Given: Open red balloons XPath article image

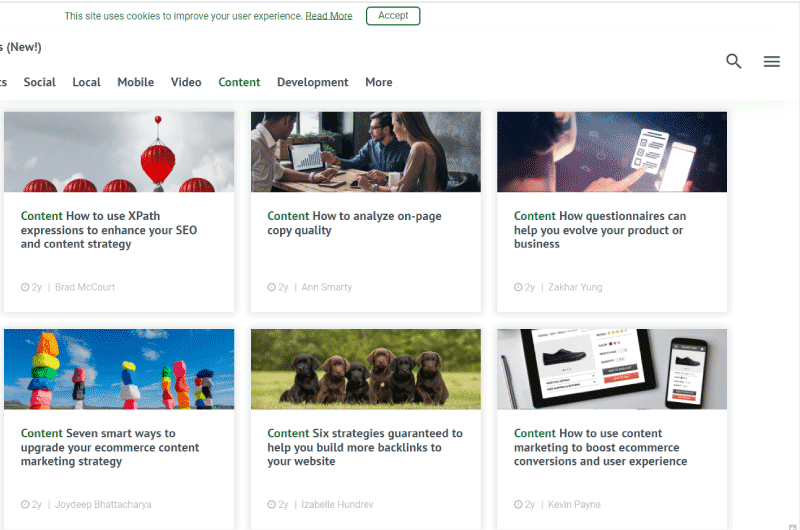Looking at the screenshot, I should tap(119, 152).
